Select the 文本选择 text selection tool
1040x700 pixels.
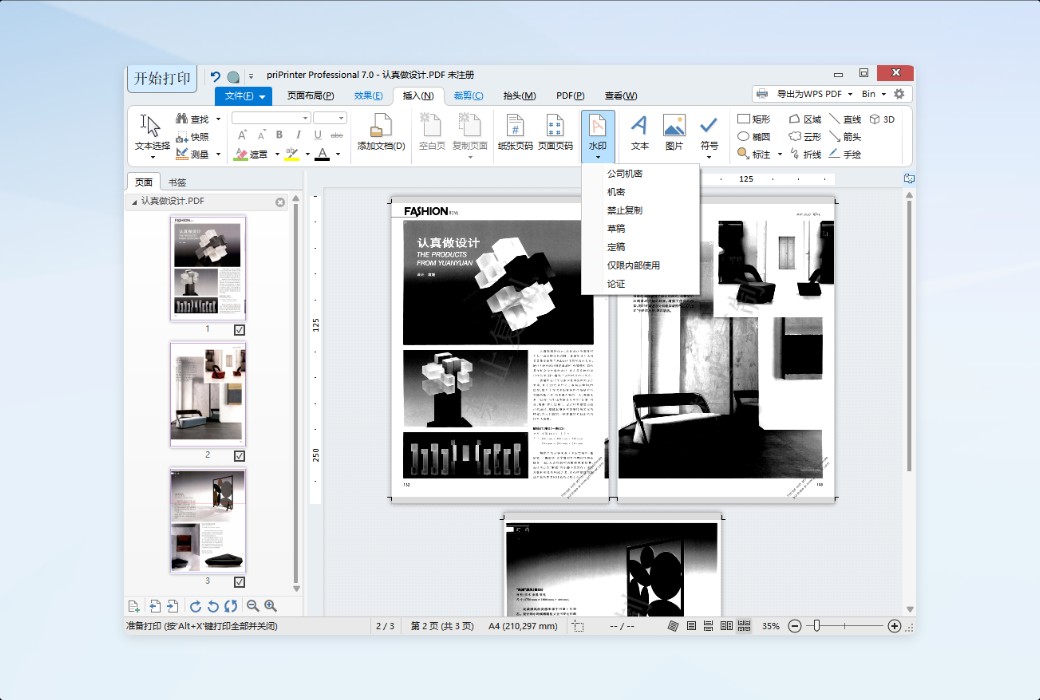pyautogui.click(x=152, y=135)
